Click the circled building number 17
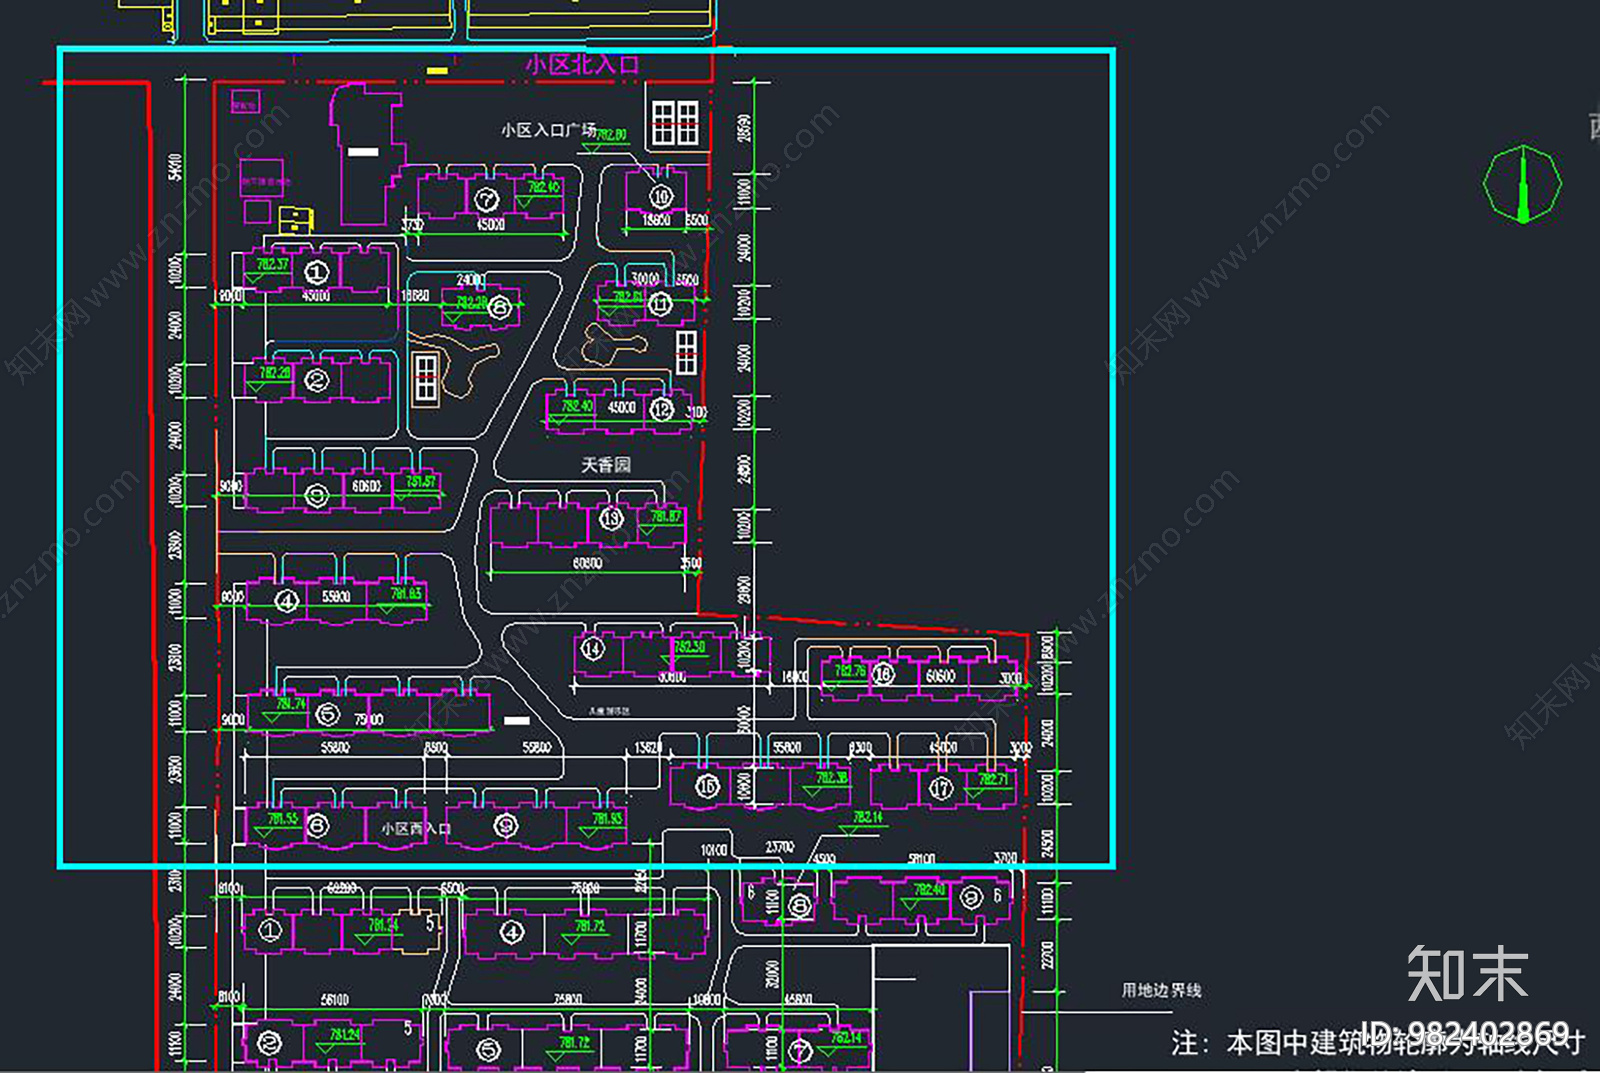 pos(941,788)
